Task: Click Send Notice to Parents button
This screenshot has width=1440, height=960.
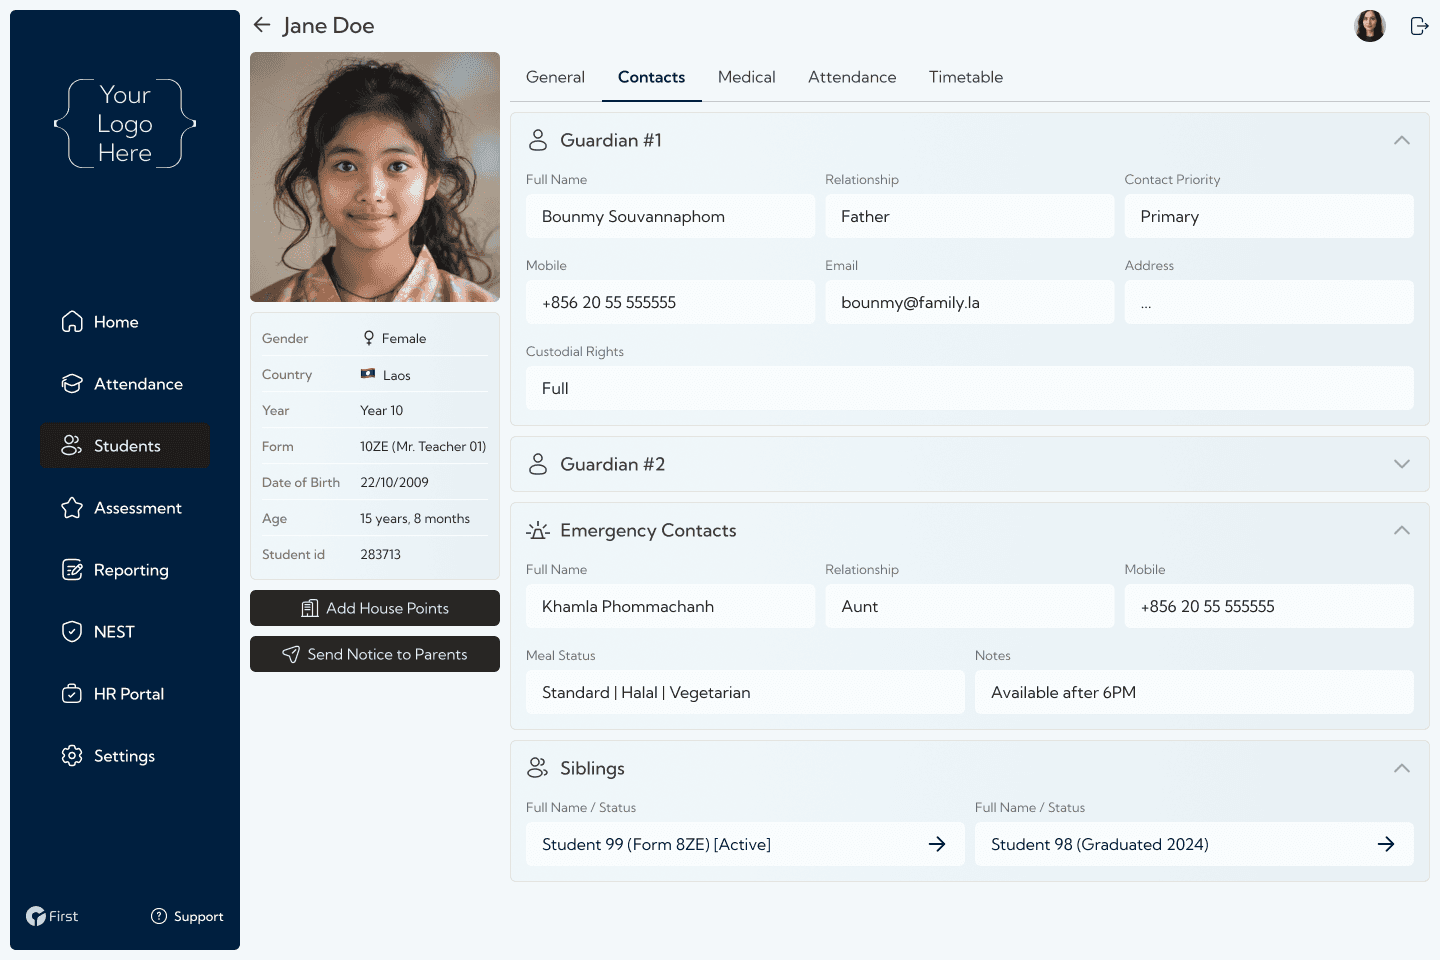Action: pyautogui.click(x=375, y=654)
